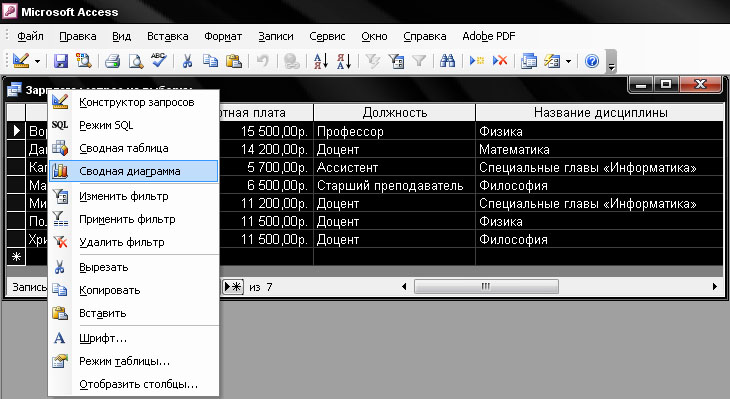The image size is (730, 399).
Task: Expand toolbar options chevron at toolbar end
Action: click(612, 62)
